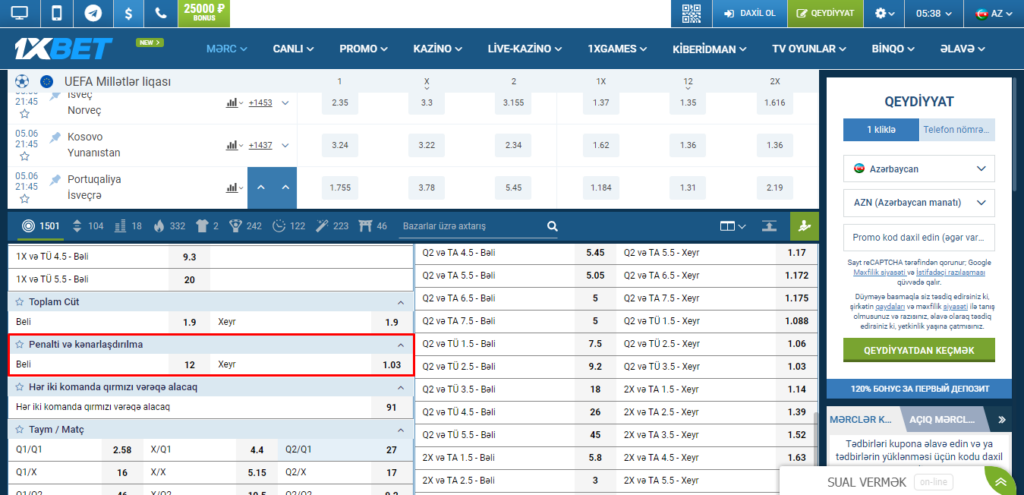1024x495 pixels.
Task: Pin the Portuqaliya – İsveçrə match
Action: pyautogui.click(x=56, y=180)
